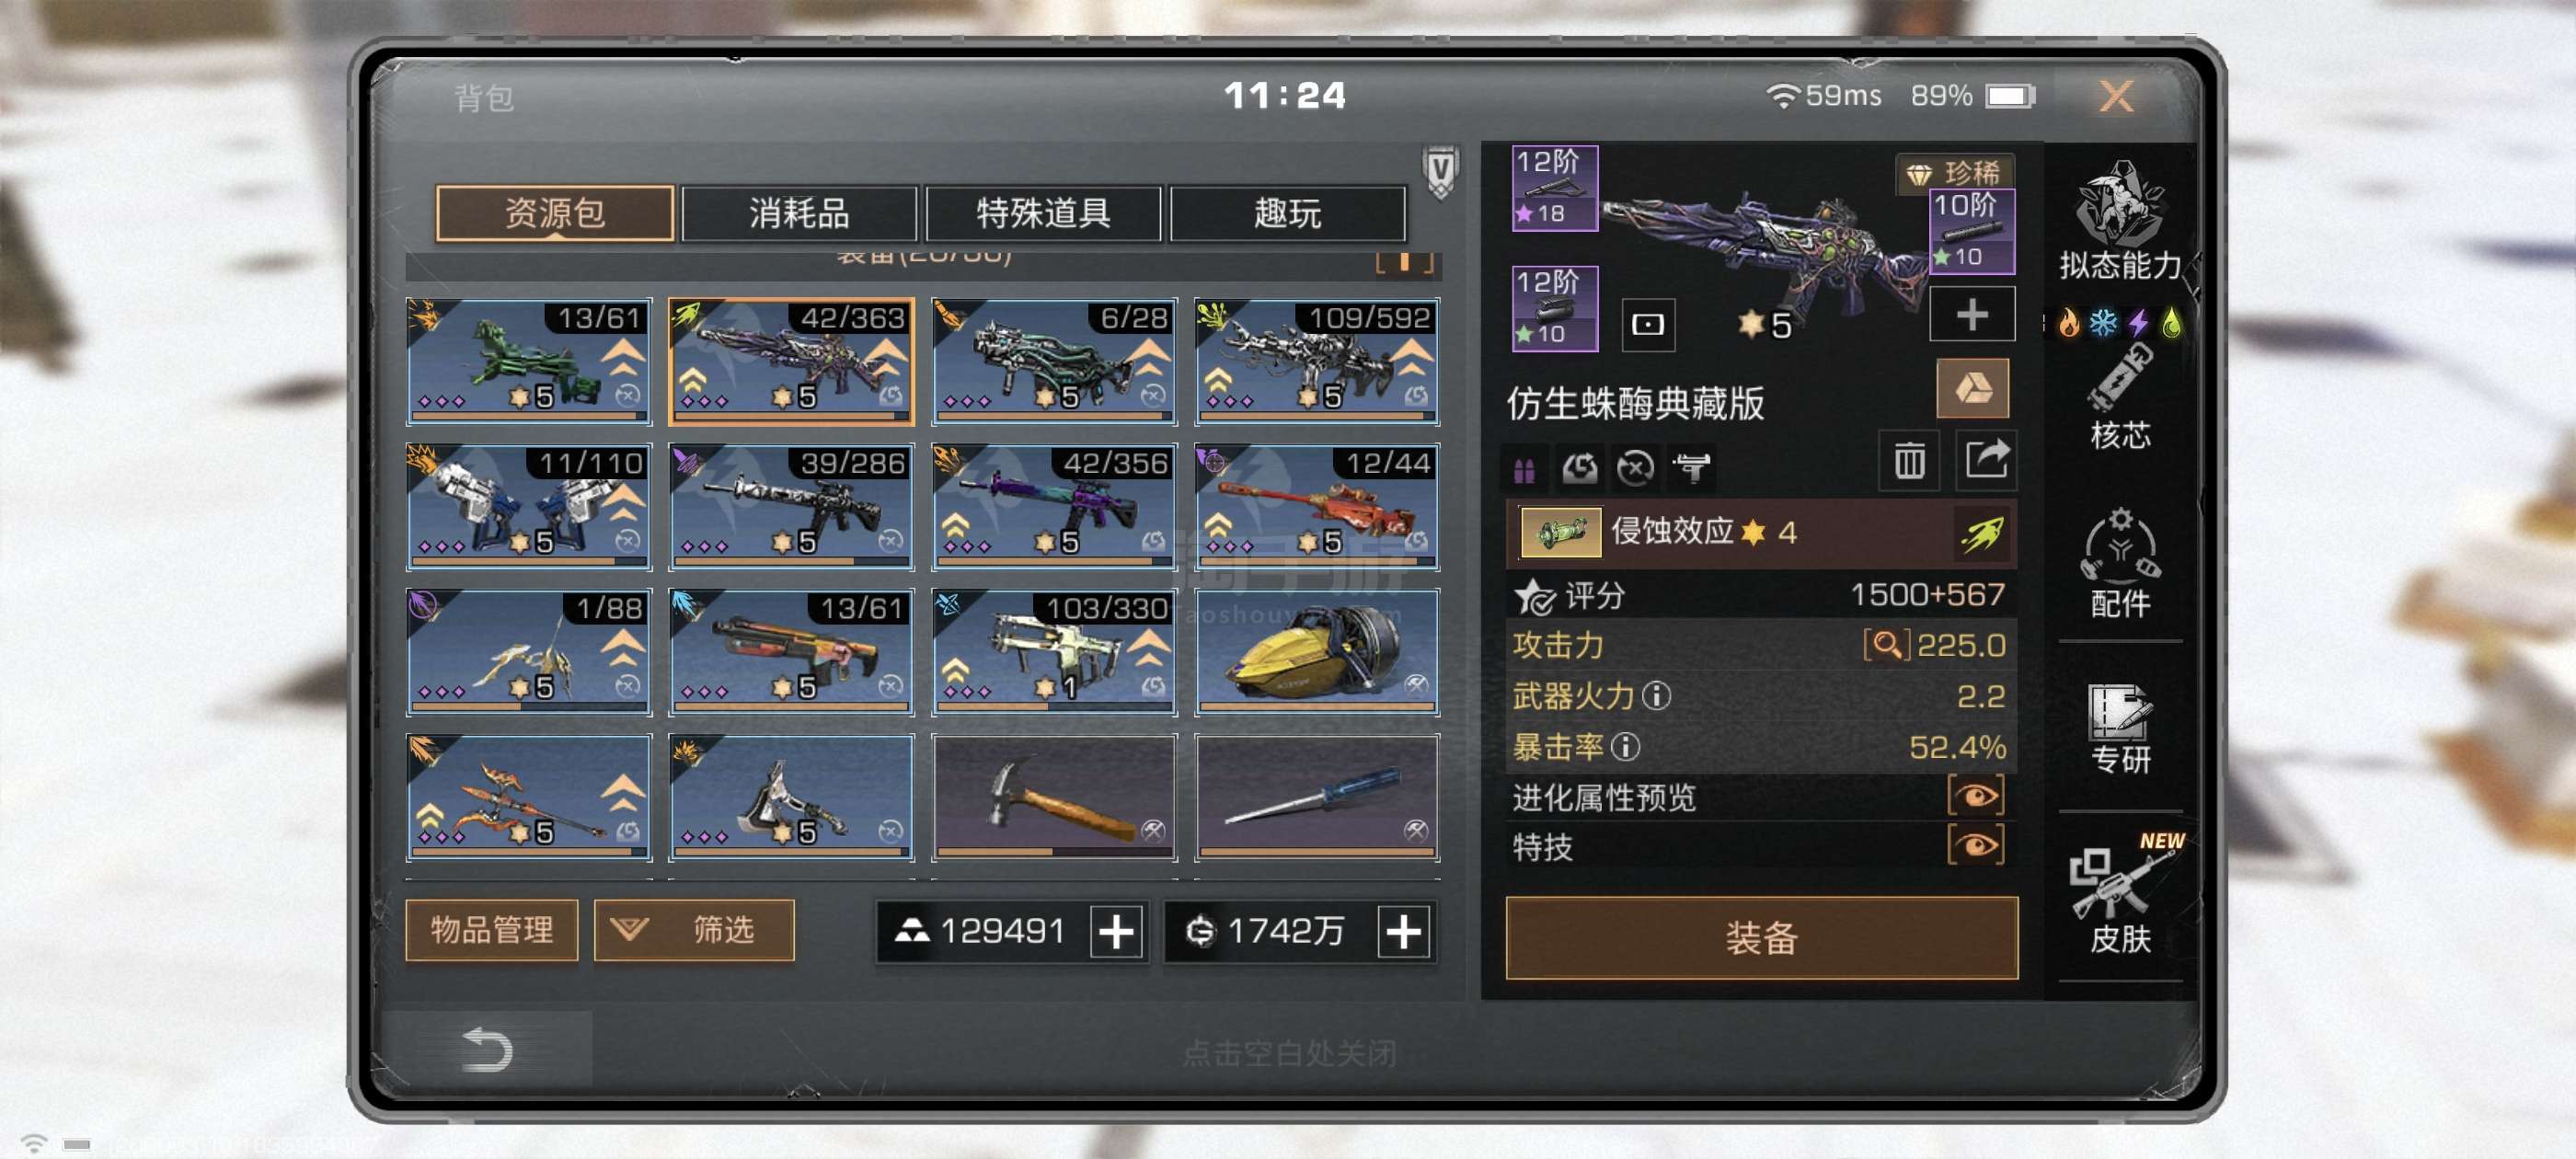Expand the empty plus attachment slot
Screen dimensions: 2576x1159
point(1971,315)
